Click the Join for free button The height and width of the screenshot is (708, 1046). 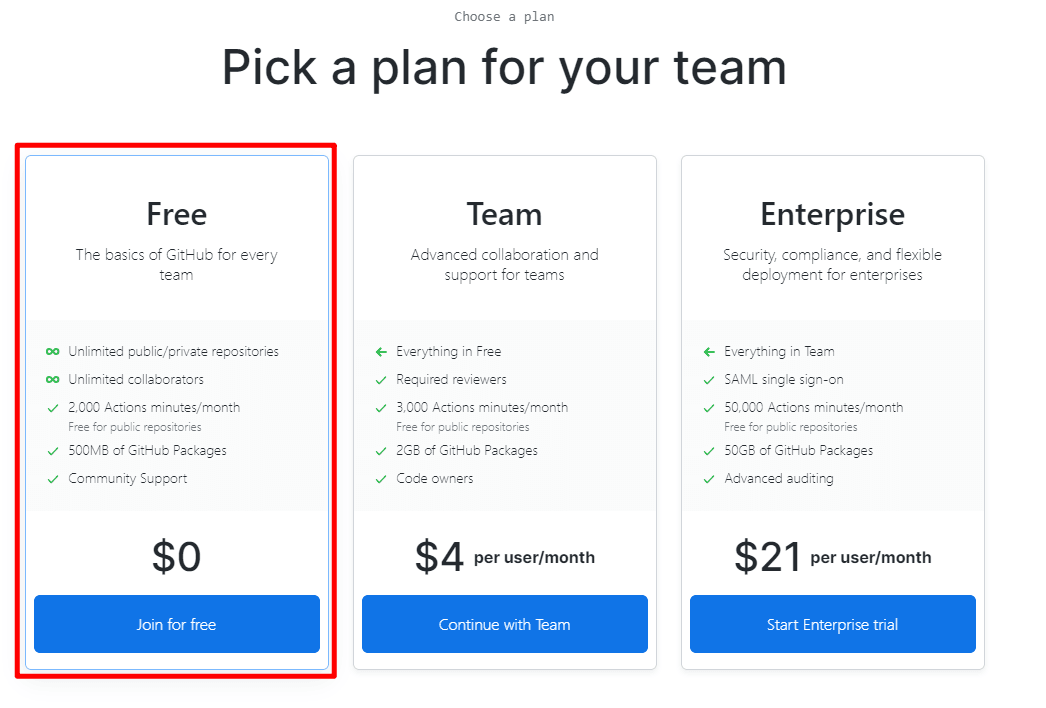[x=176, y=624]
